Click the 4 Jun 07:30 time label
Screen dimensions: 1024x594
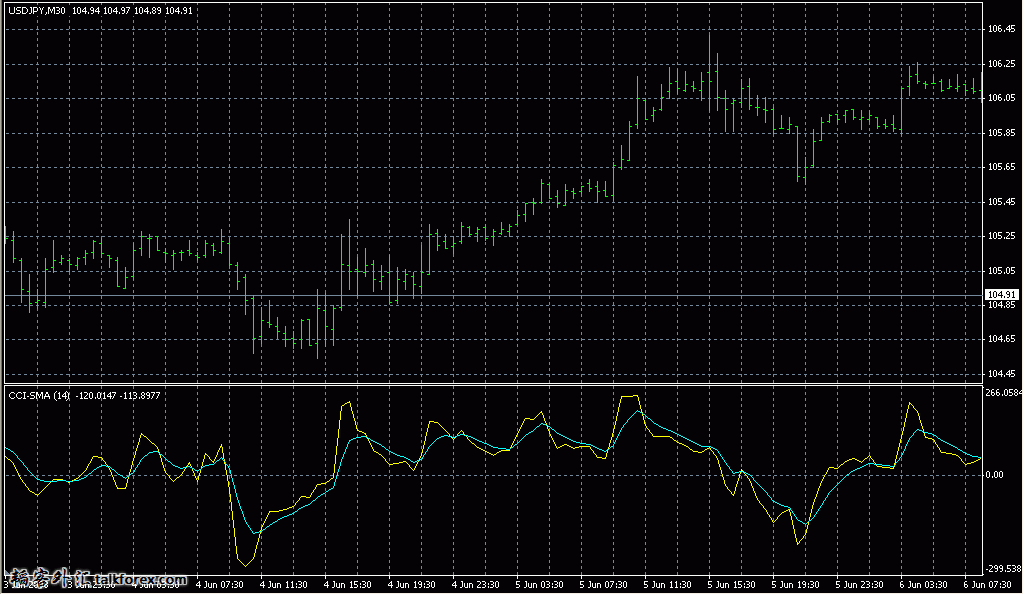click(219, 585)
